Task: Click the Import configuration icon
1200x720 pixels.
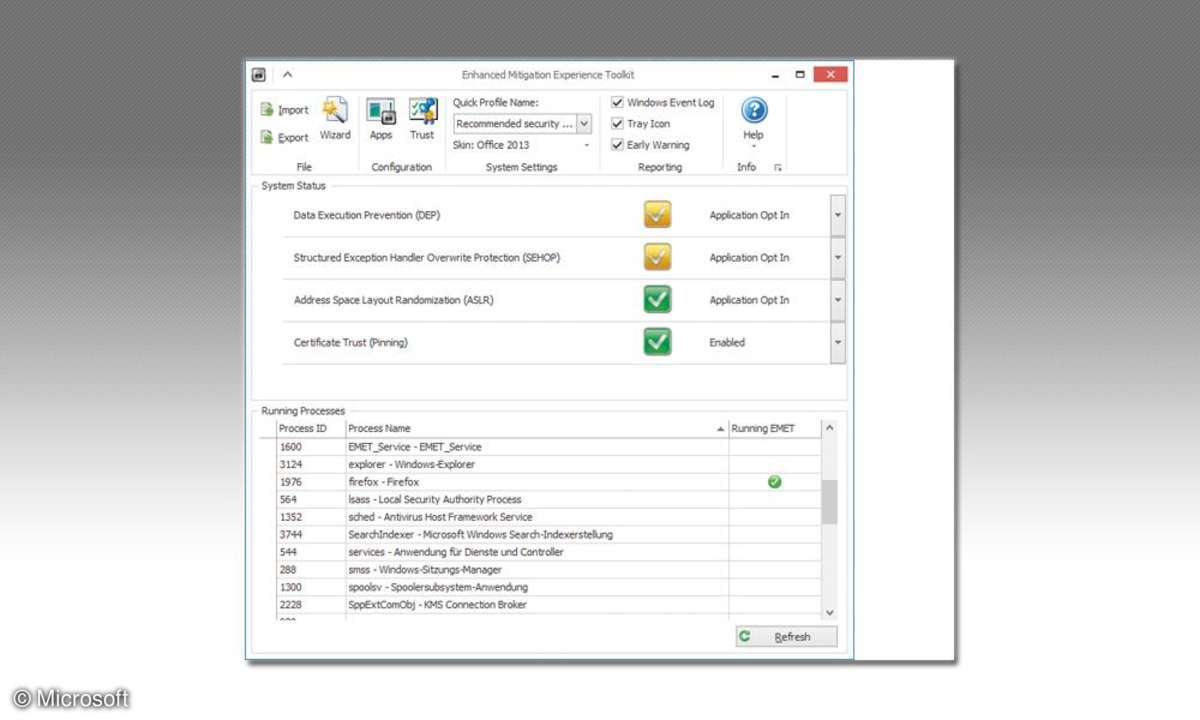Action: (267, 110)
